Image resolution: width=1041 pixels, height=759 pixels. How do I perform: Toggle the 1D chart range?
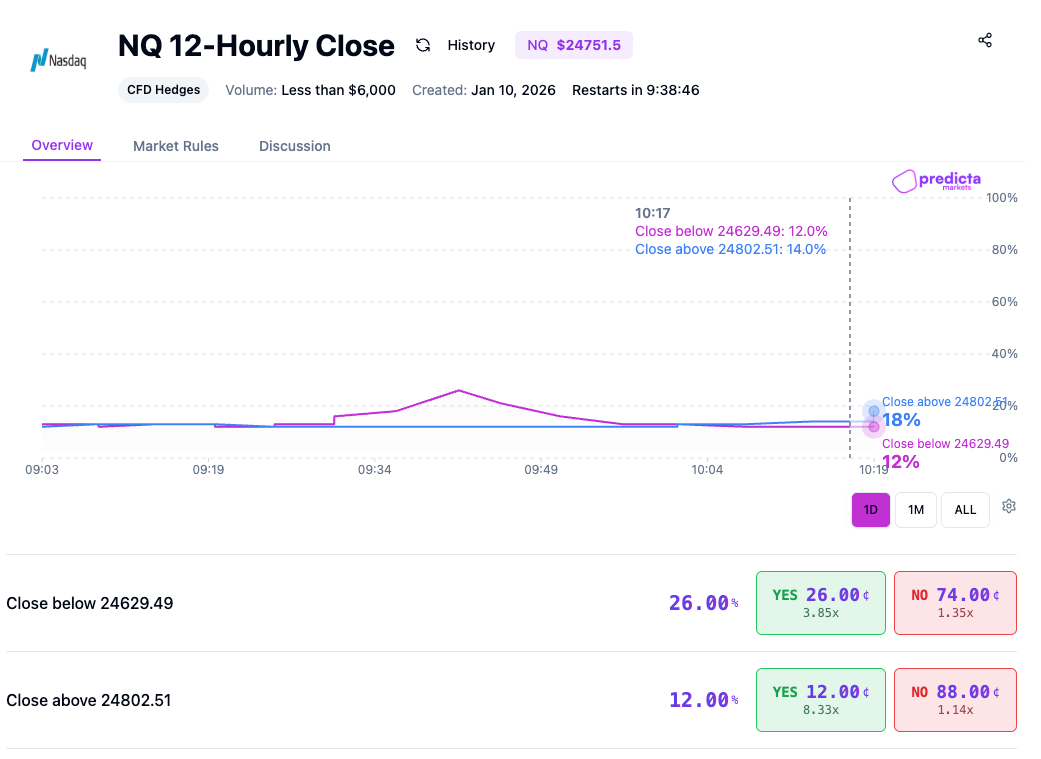[x=870, y=510]
